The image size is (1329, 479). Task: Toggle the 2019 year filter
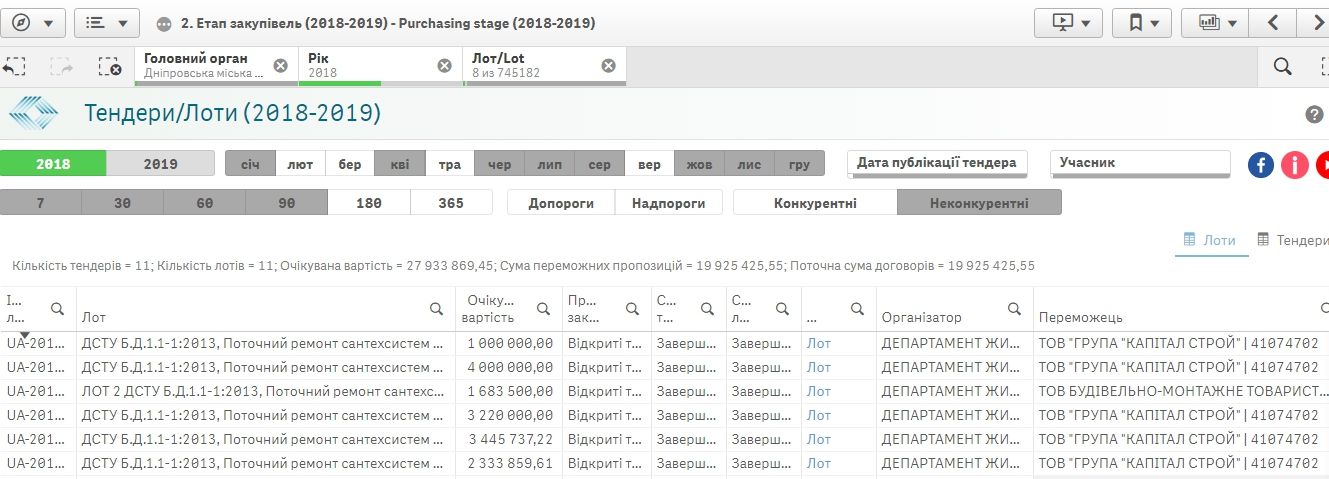160,164
